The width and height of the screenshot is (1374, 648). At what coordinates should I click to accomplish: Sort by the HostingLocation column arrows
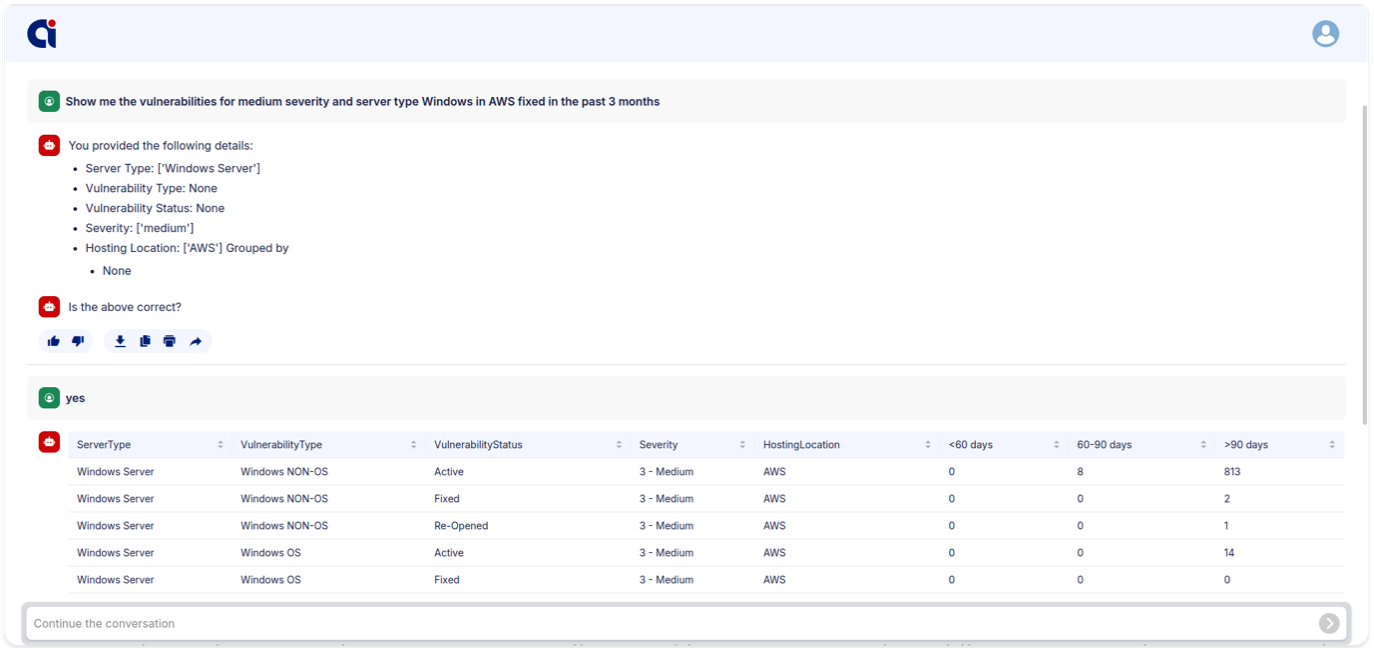(928, 445)
